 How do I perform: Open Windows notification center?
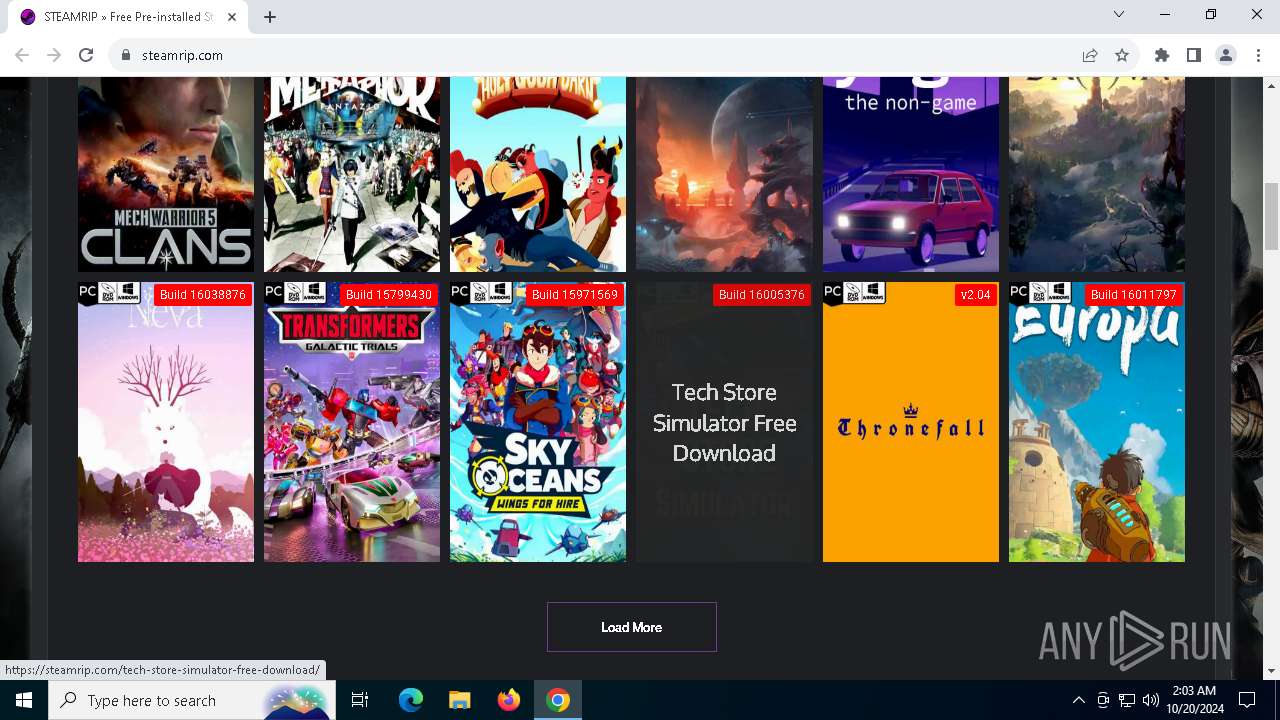(x=1247, y=700)
